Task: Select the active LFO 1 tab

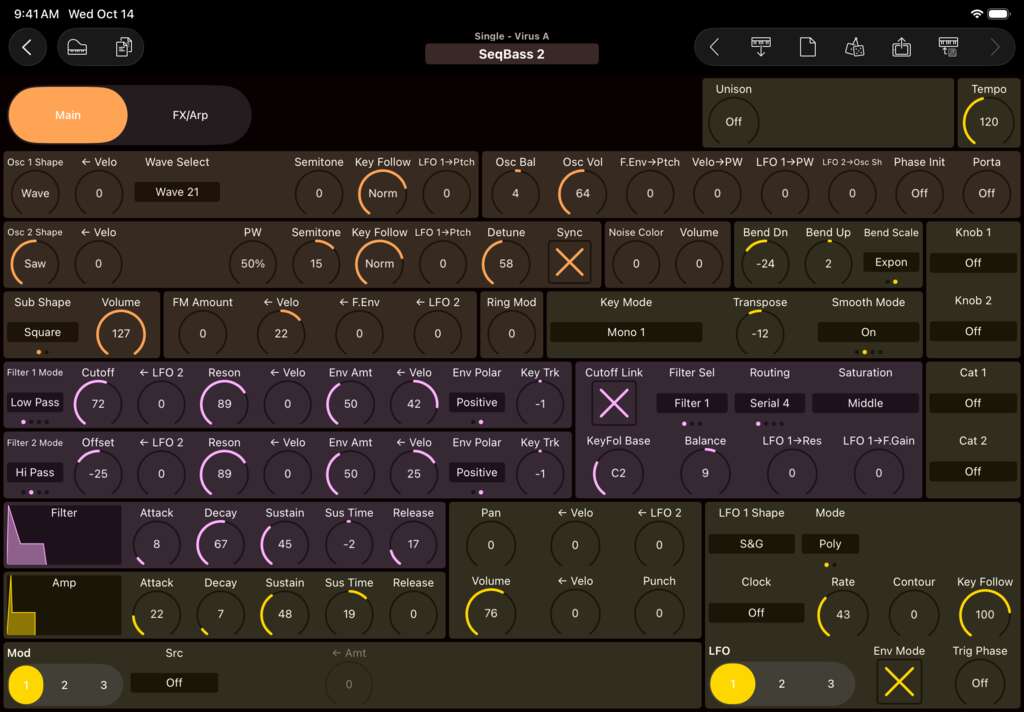Action: pos(733,683)
